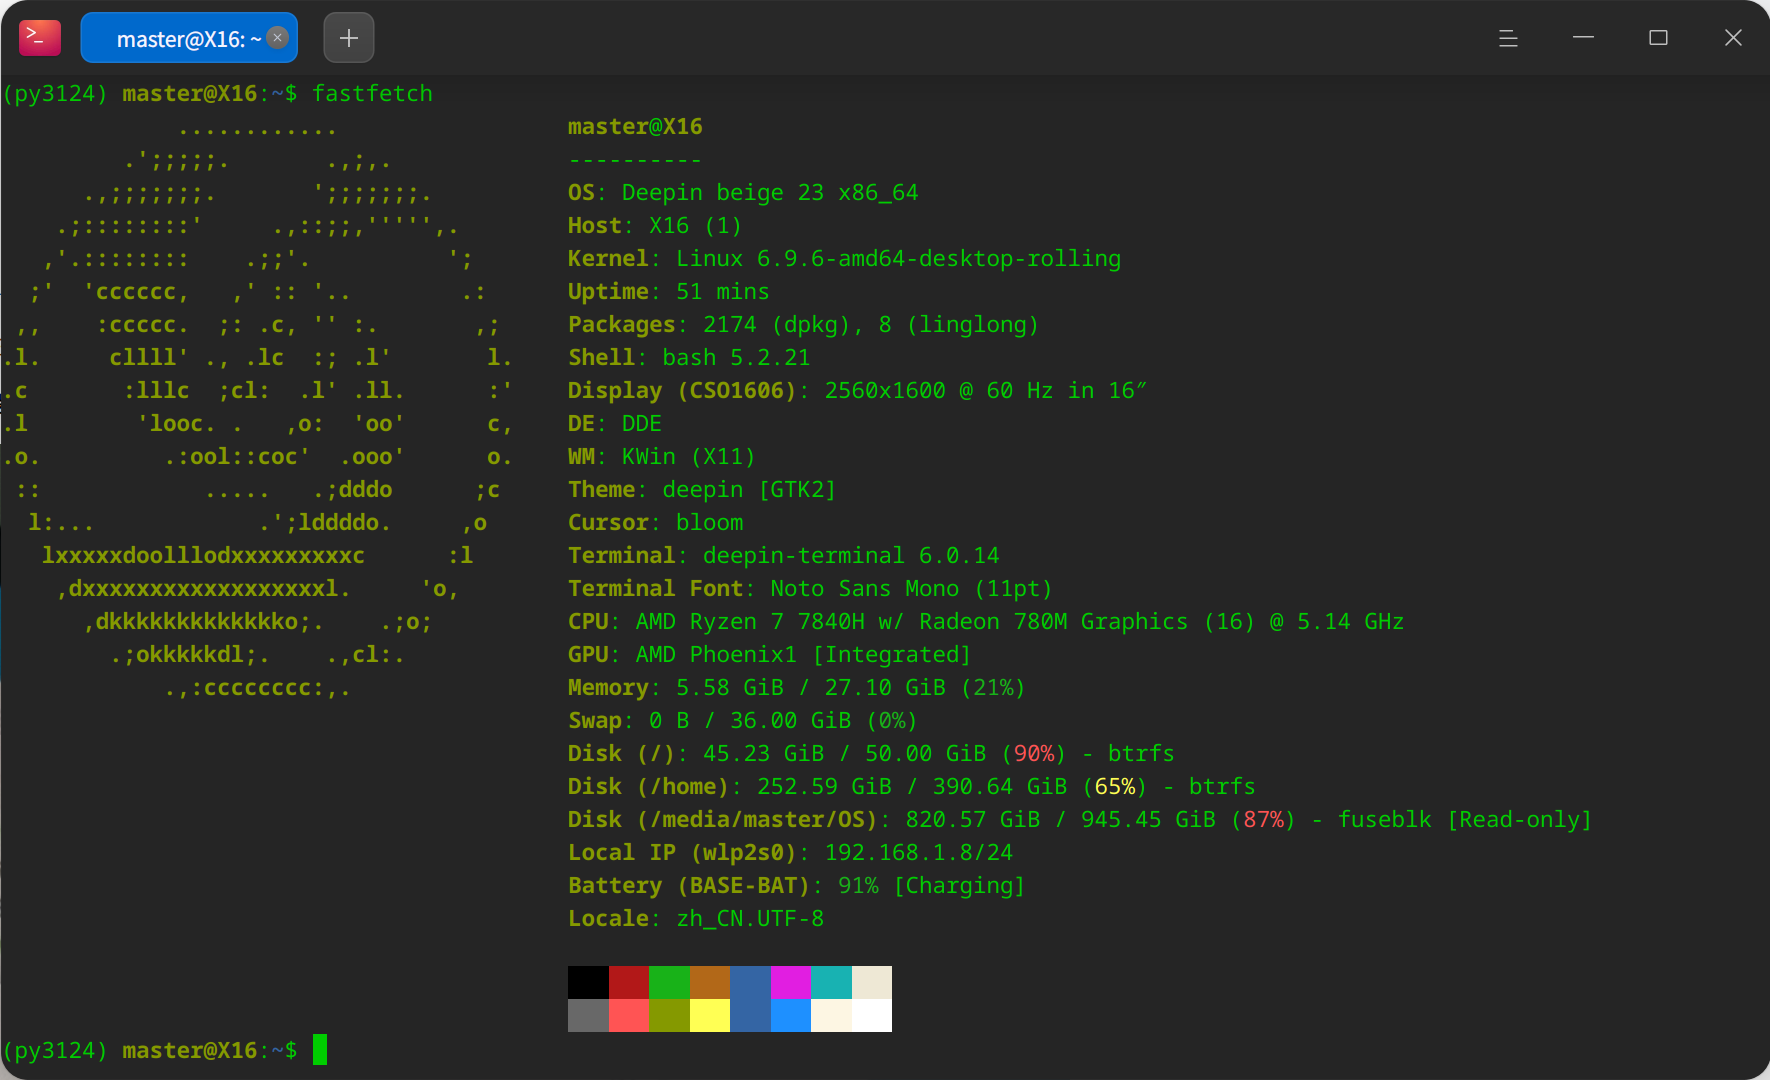Screen dimensions: 1770x1080
Task: Open the terminal hamburger menu
Action: pos(1508,38)
